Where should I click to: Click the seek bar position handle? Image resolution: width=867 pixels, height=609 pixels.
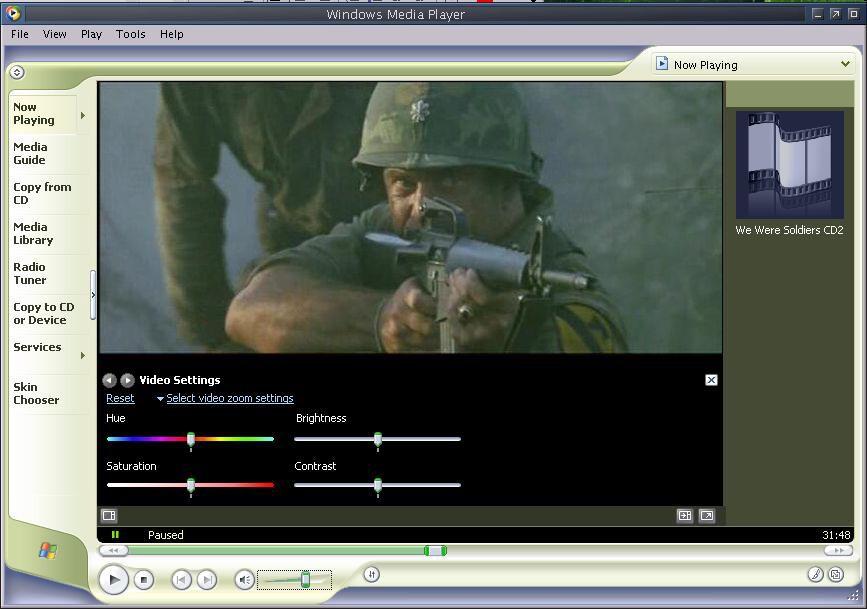pyautogui.click(x=435, y=550)
